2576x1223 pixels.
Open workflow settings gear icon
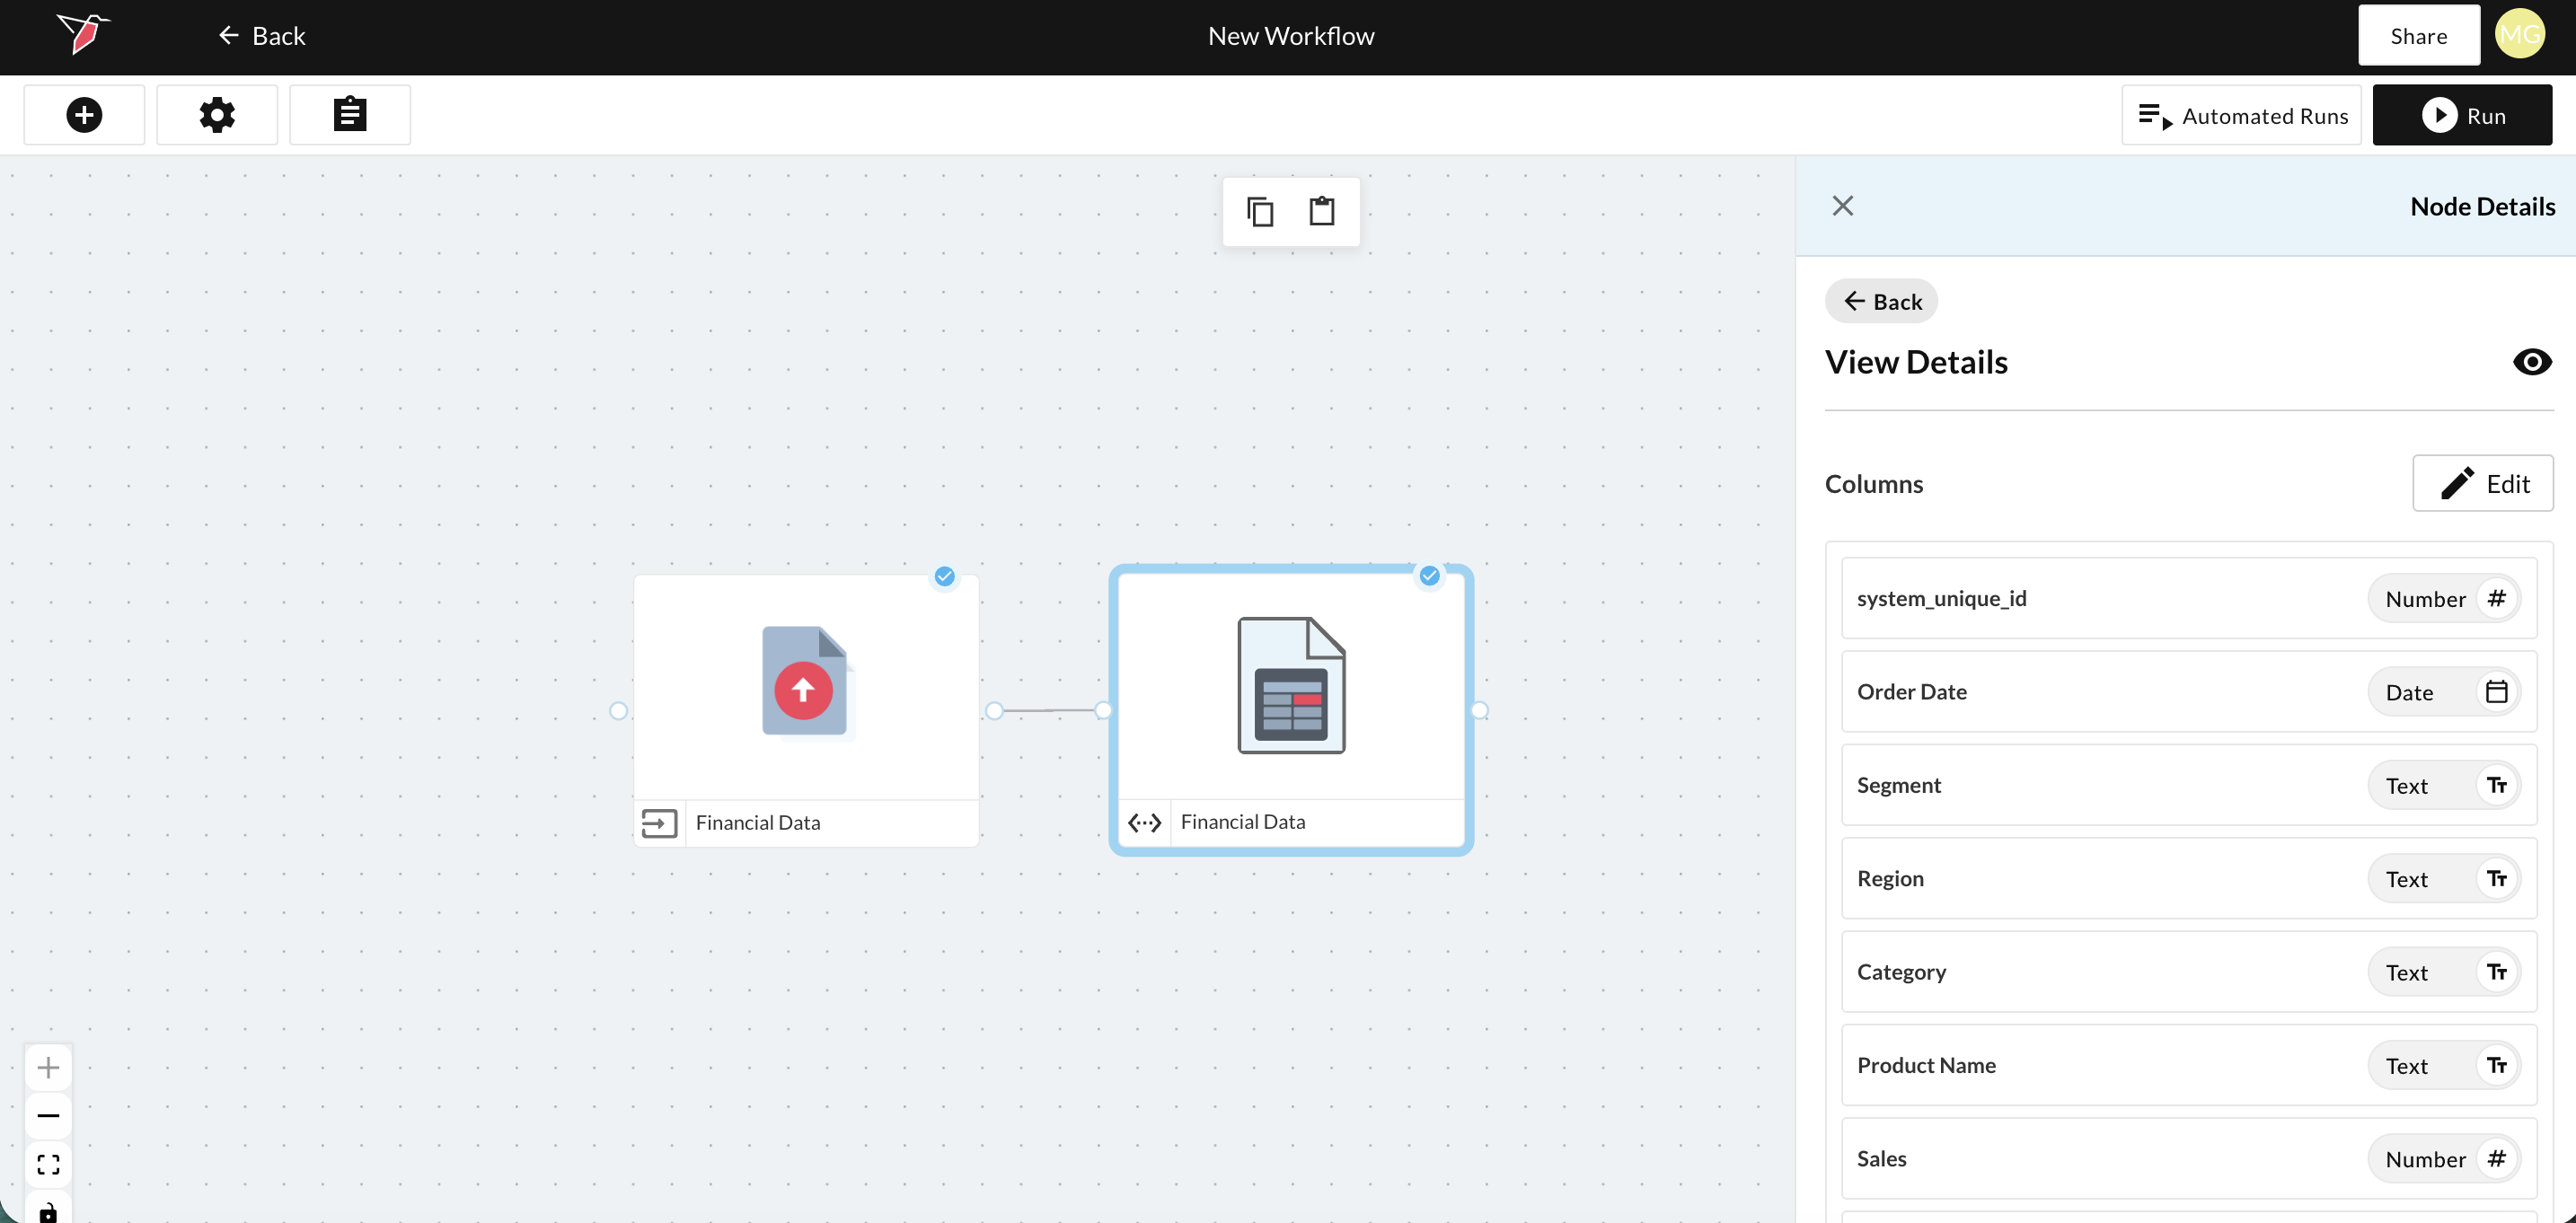[x=217, y=115]
